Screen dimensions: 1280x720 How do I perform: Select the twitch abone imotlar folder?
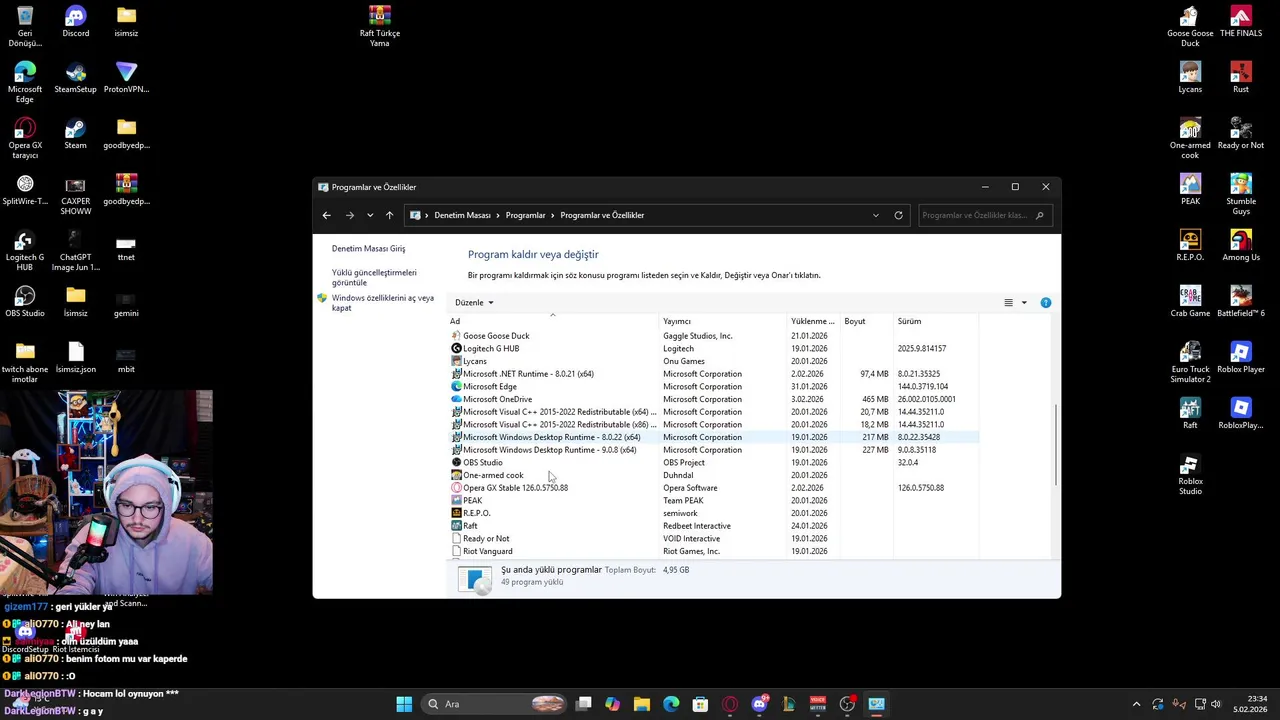pos(25,363)
